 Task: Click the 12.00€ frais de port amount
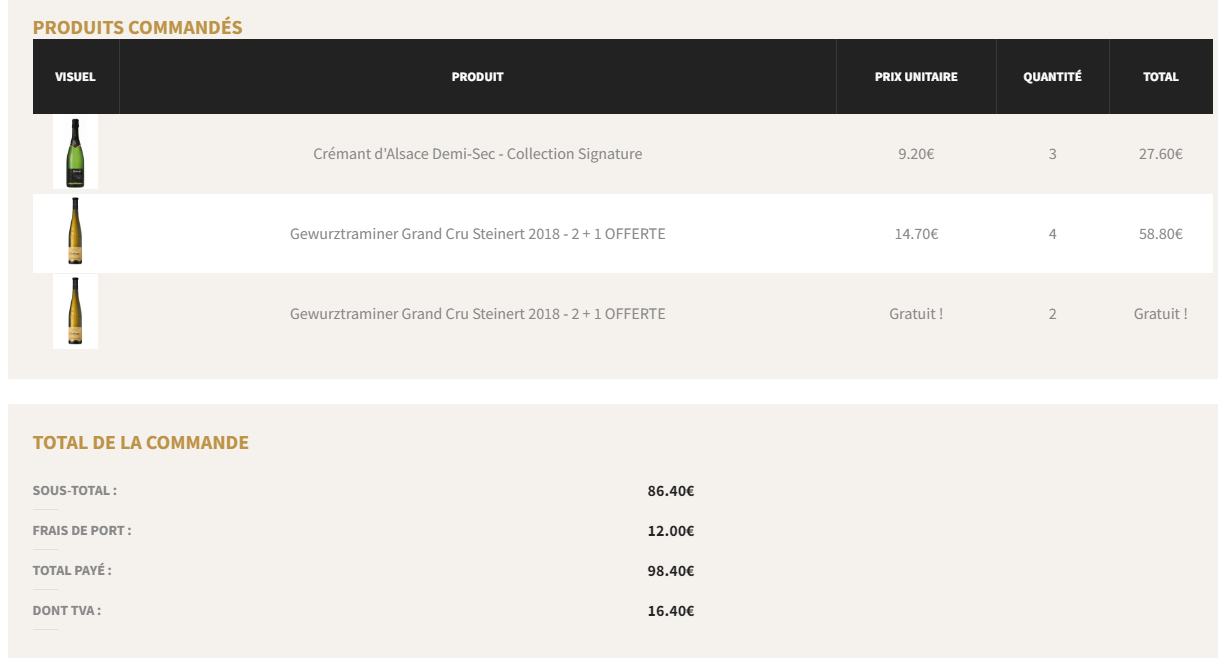tap(671, 531)
